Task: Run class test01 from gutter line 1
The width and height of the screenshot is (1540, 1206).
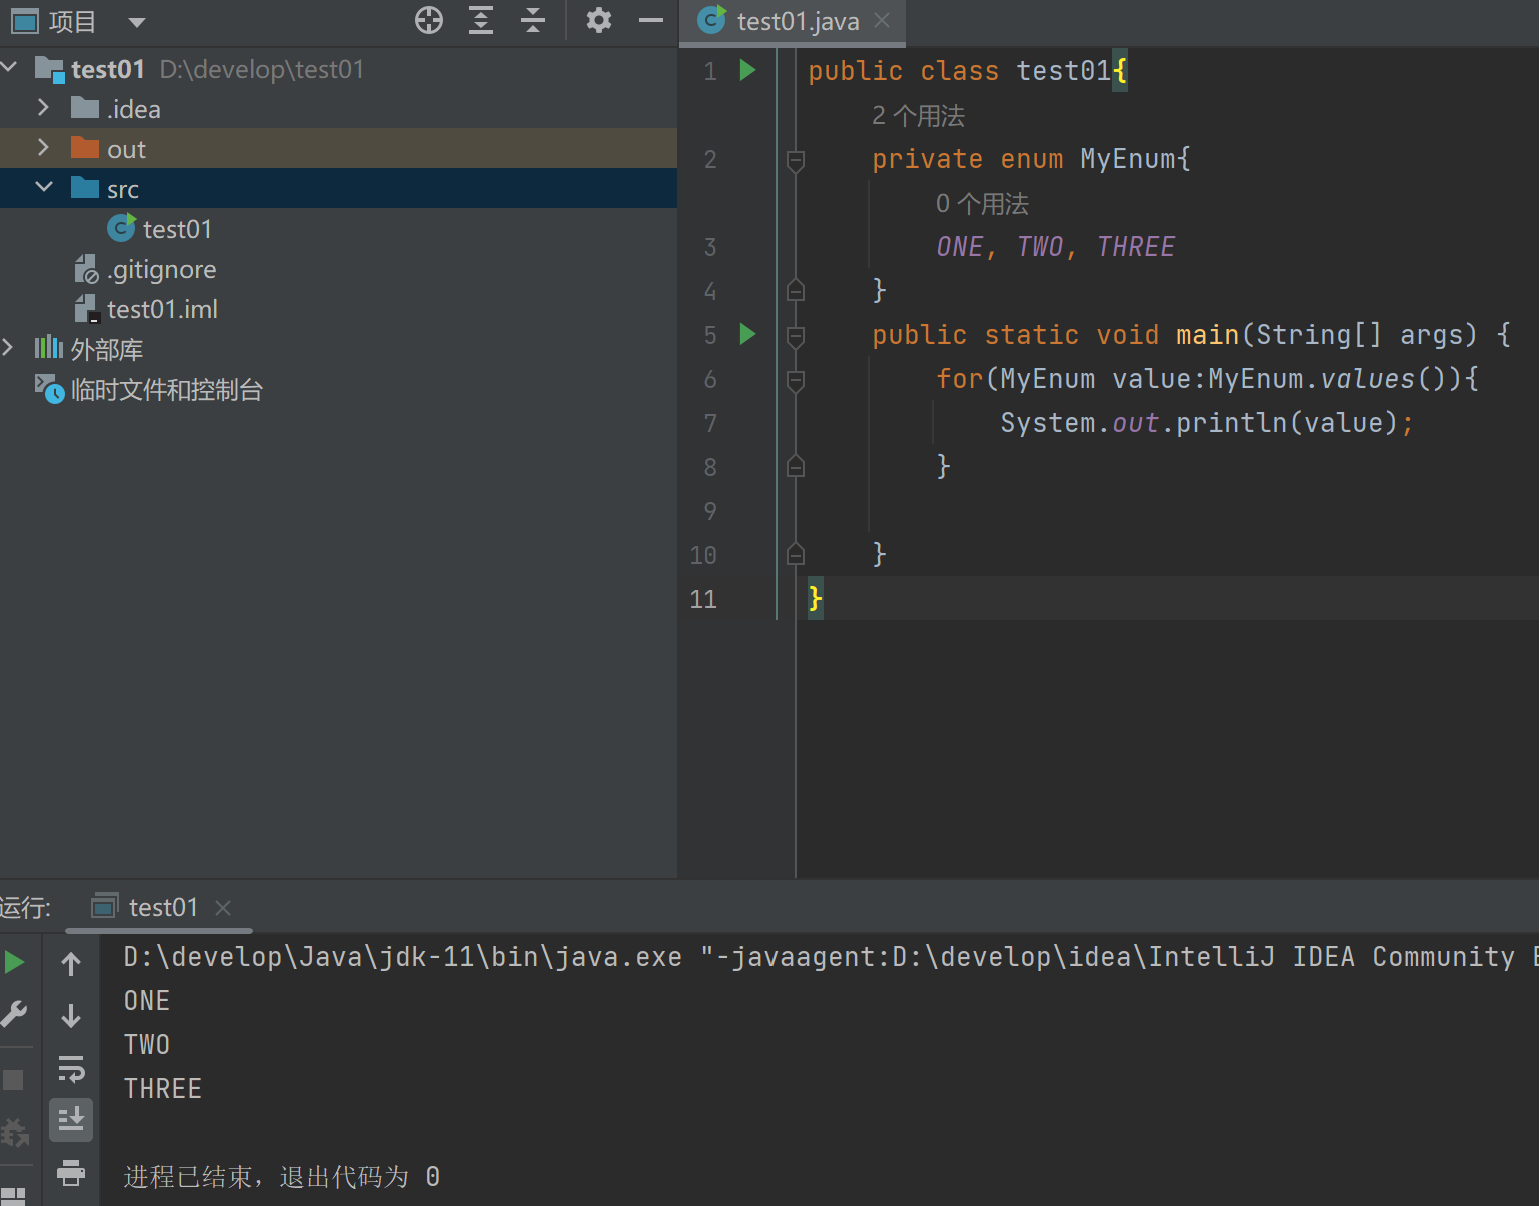Action: point(747,70)
